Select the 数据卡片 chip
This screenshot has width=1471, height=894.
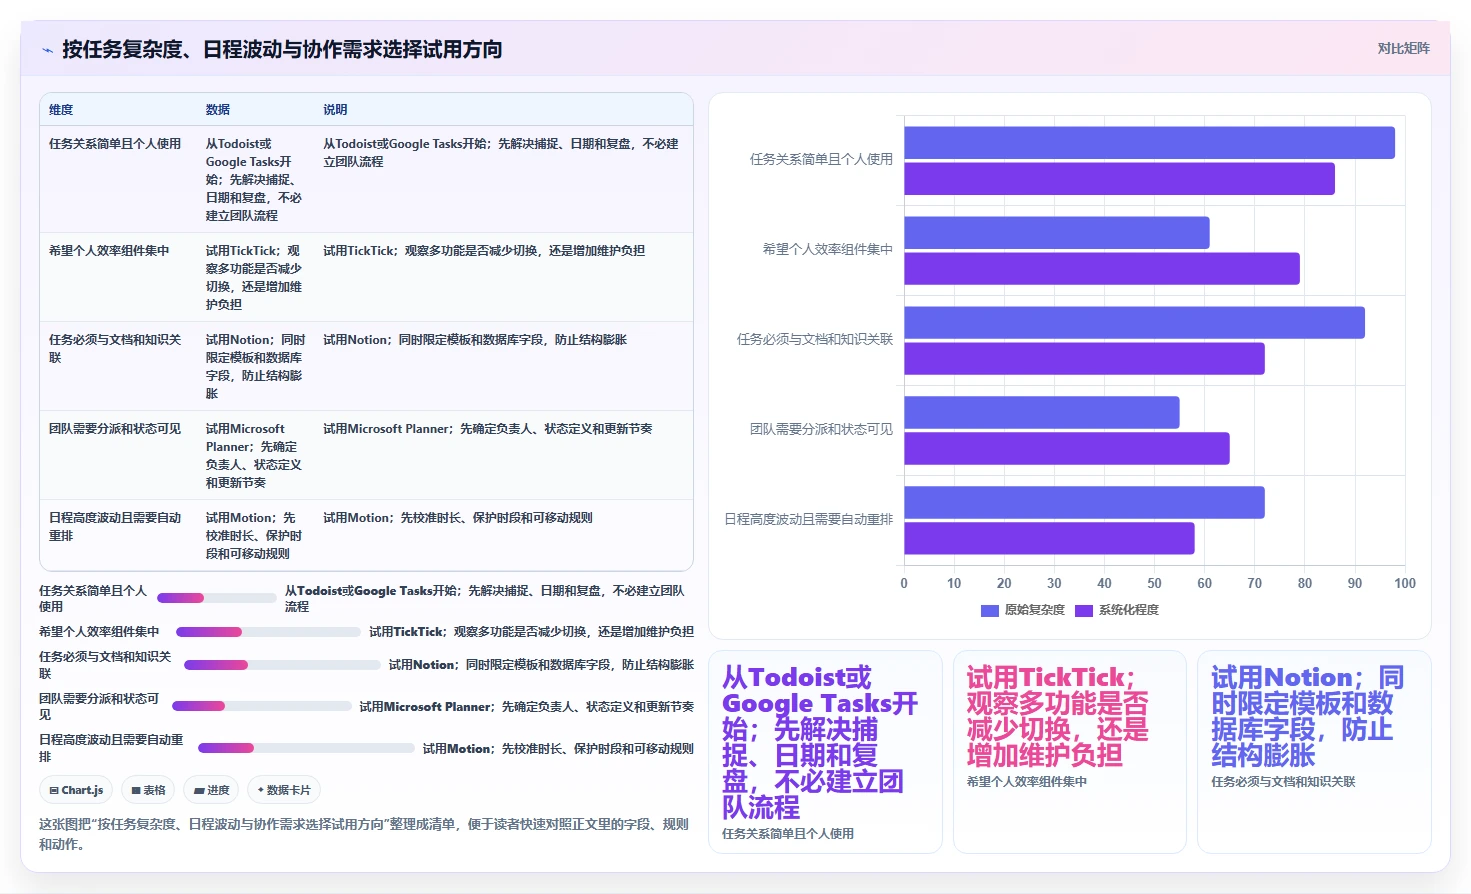click(285, 790)
